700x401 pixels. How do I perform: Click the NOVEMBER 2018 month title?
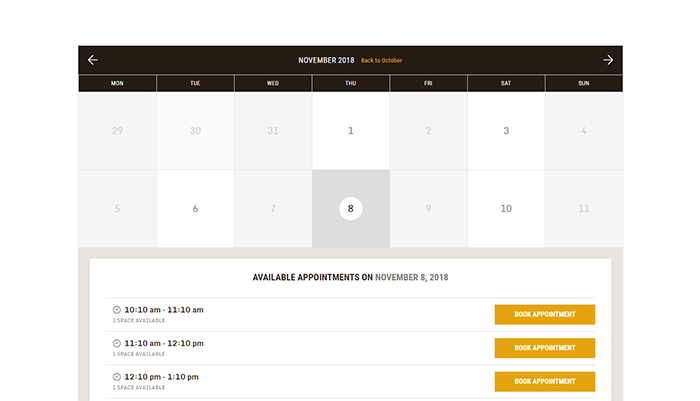[326, 60]
